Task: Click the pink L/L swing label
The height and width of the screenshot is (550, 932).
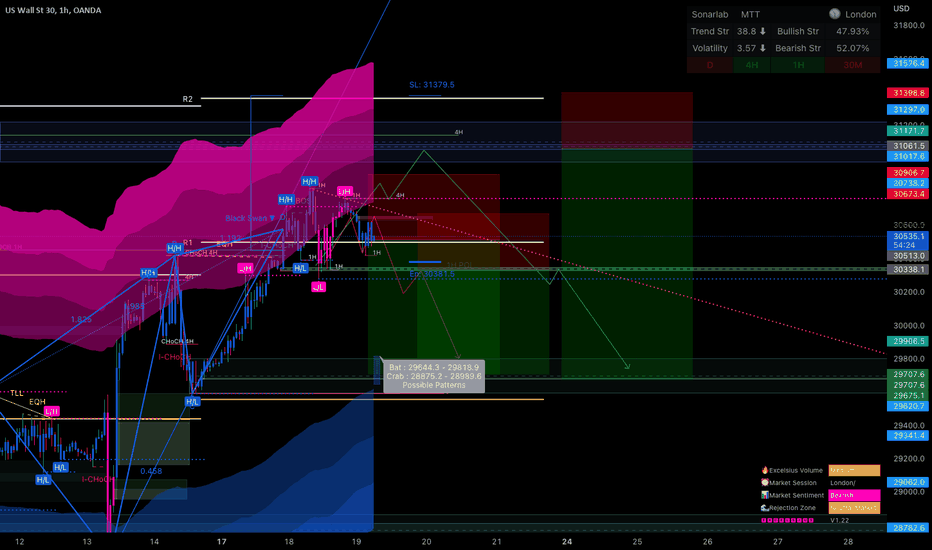Action: (x=319, y=287)
